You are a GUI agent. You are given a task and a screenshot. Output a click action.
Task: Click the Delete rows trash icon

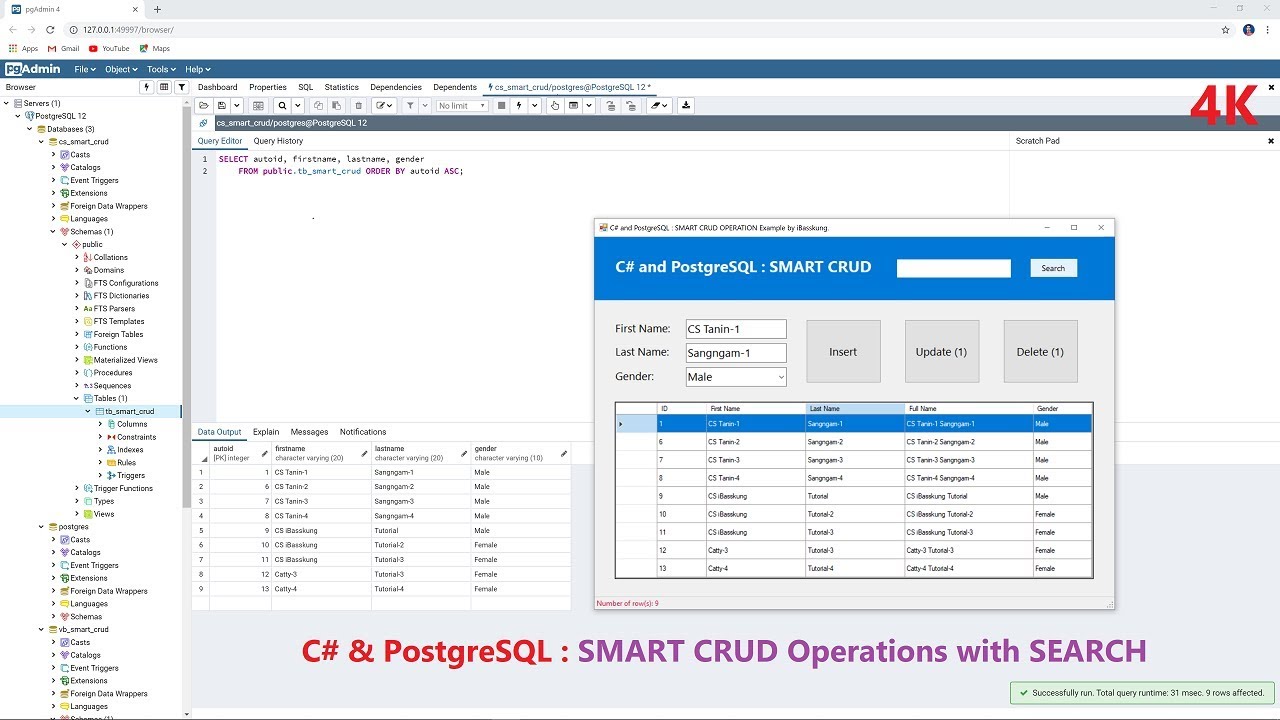(358, 105)
